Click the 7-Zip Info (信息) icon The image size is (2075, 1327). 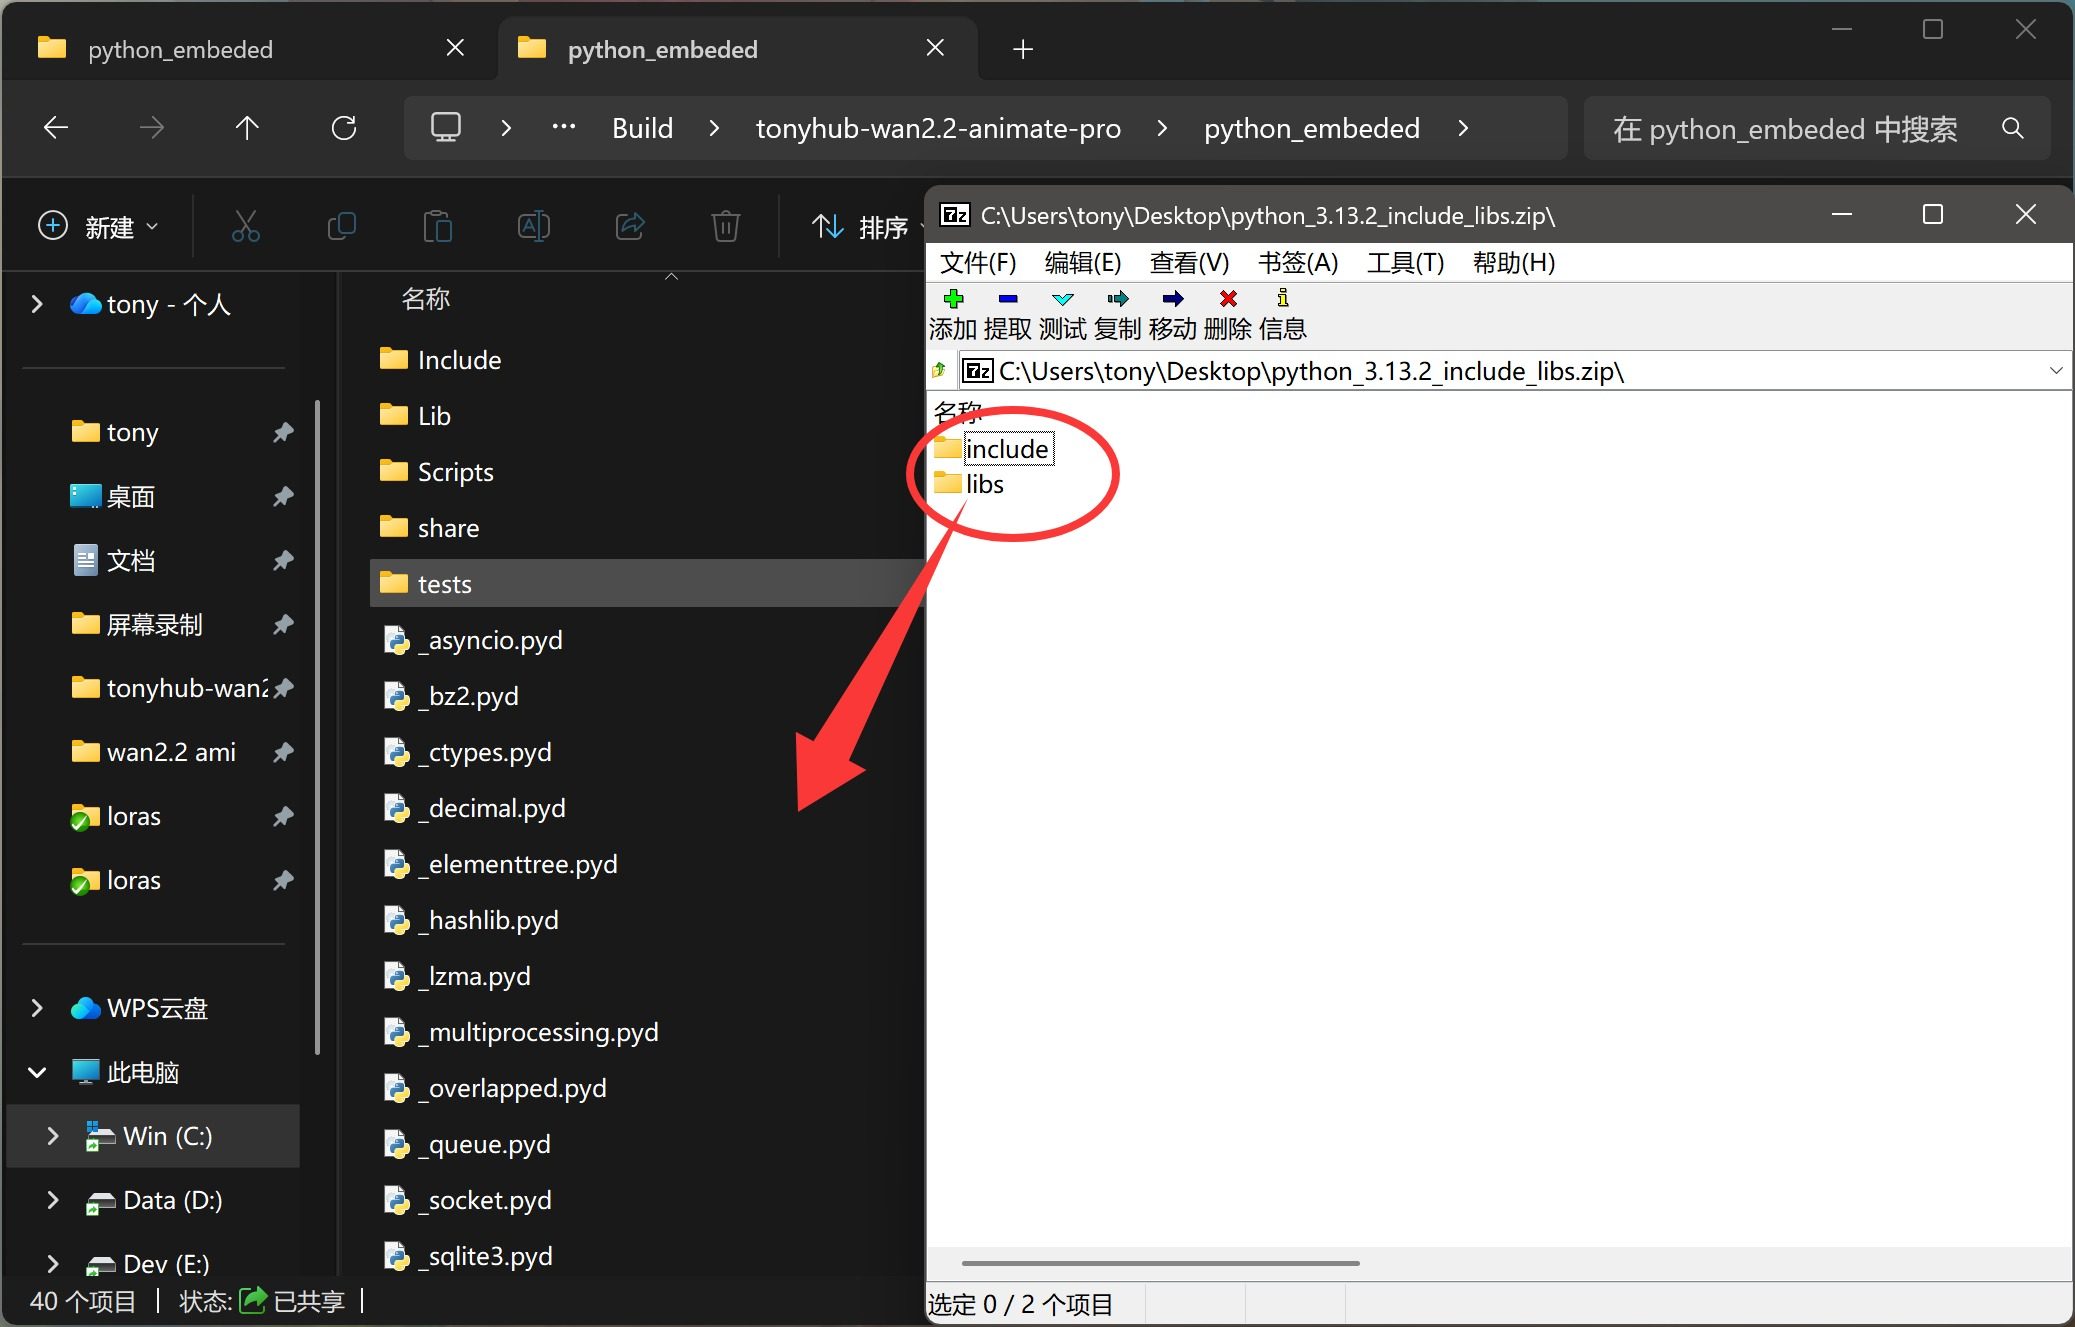coord(1282,299)
